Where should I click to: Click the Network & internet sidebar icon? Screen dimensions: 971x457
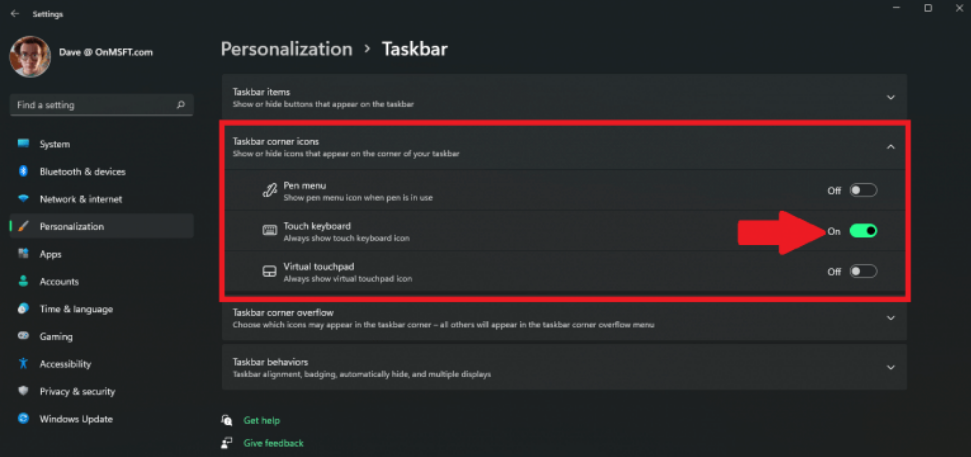click(23, 199)
